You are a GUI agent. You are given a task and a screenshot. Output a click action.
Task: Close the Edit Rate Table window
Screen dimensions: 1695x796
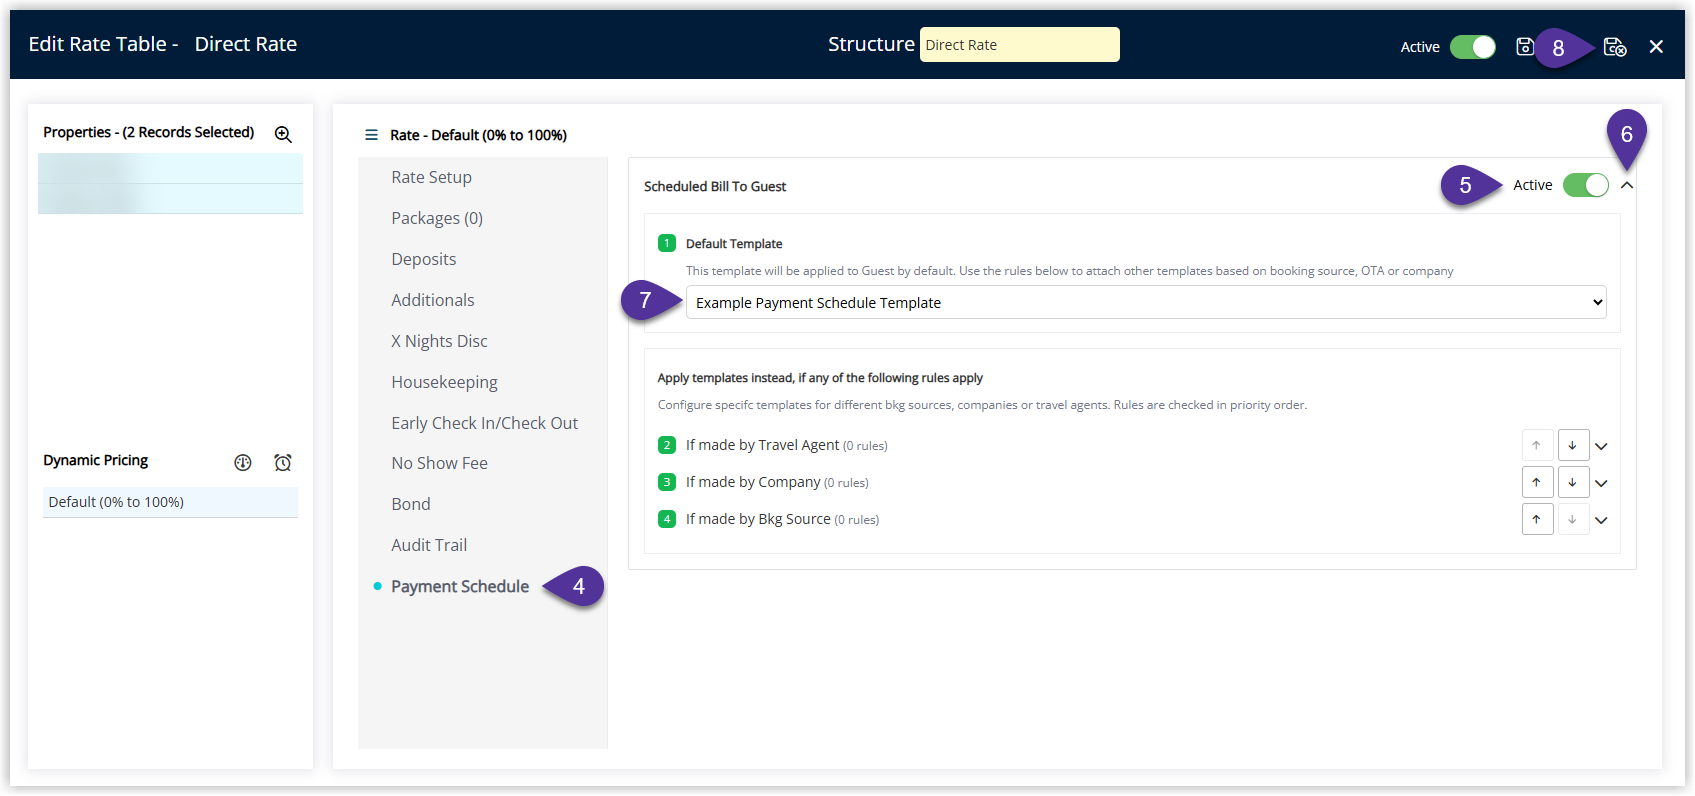(x=1656, y=47)
